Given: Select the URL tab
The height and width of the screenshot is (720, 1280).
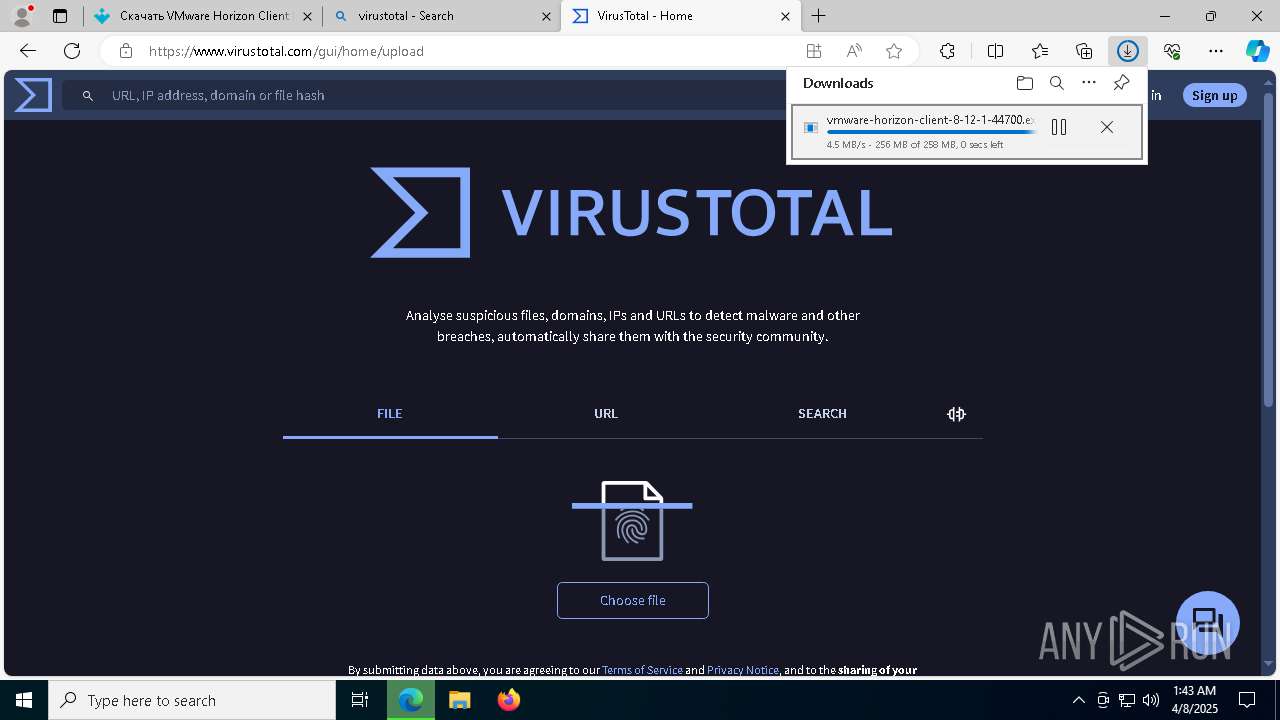Looking at the screenshot, I should point(606,414).
